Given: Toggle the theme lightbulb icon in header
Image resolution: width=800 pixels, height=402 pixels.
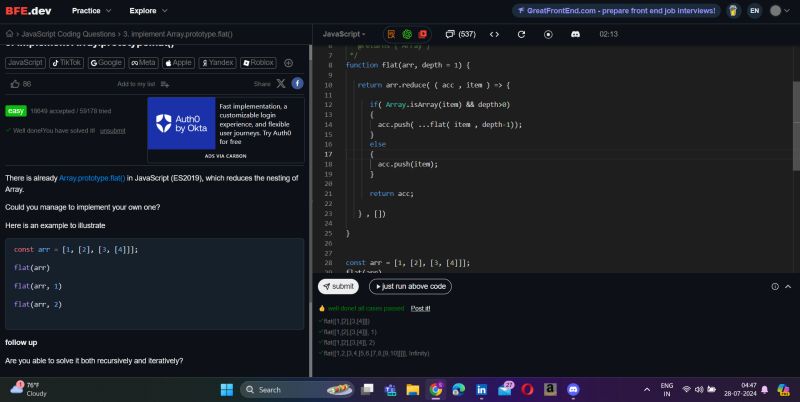Looking at the screenshot, I should click(x=733, y=11).
